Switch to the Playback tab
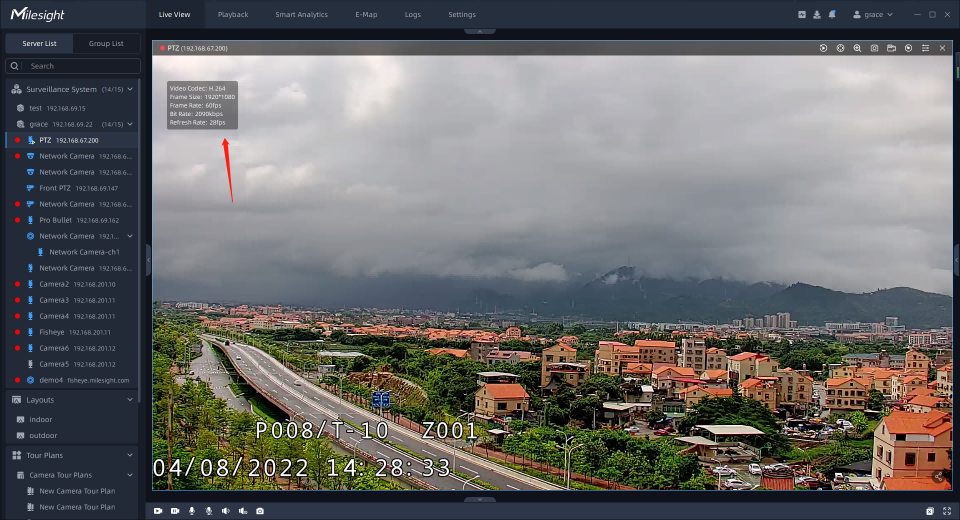Screen dimensions: 960x520 (233, 15)
